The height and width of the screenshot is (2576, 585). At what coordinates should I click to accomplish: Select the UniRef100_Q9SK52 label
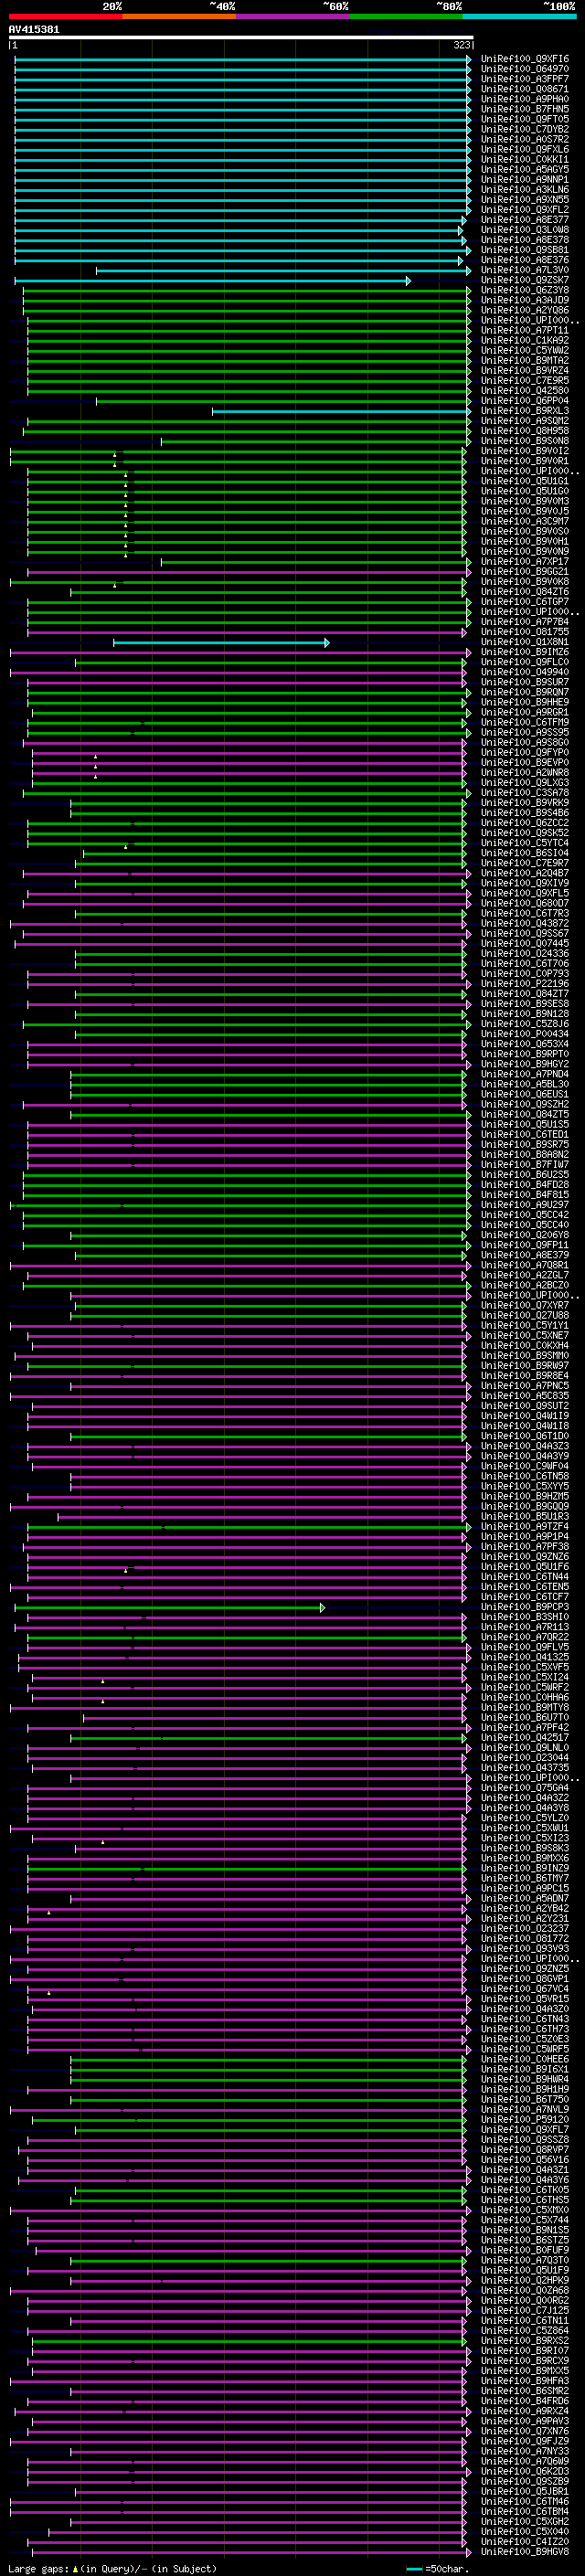pos(525,833)
